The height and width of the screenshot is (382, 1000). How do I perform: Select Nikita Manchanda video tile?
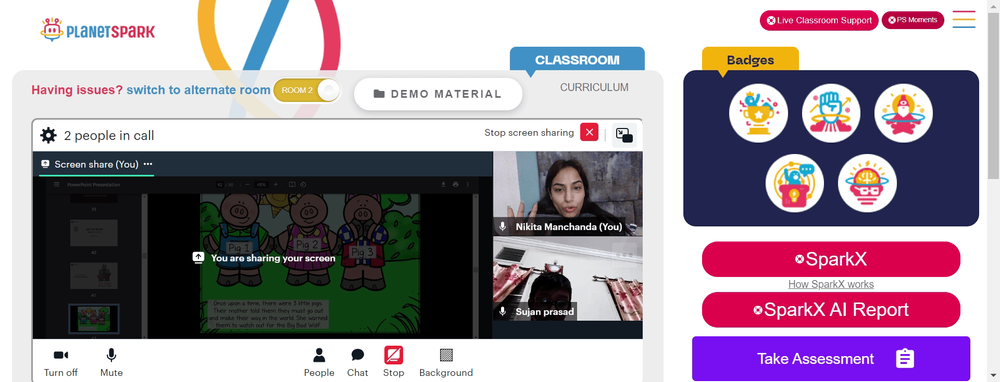568,194
